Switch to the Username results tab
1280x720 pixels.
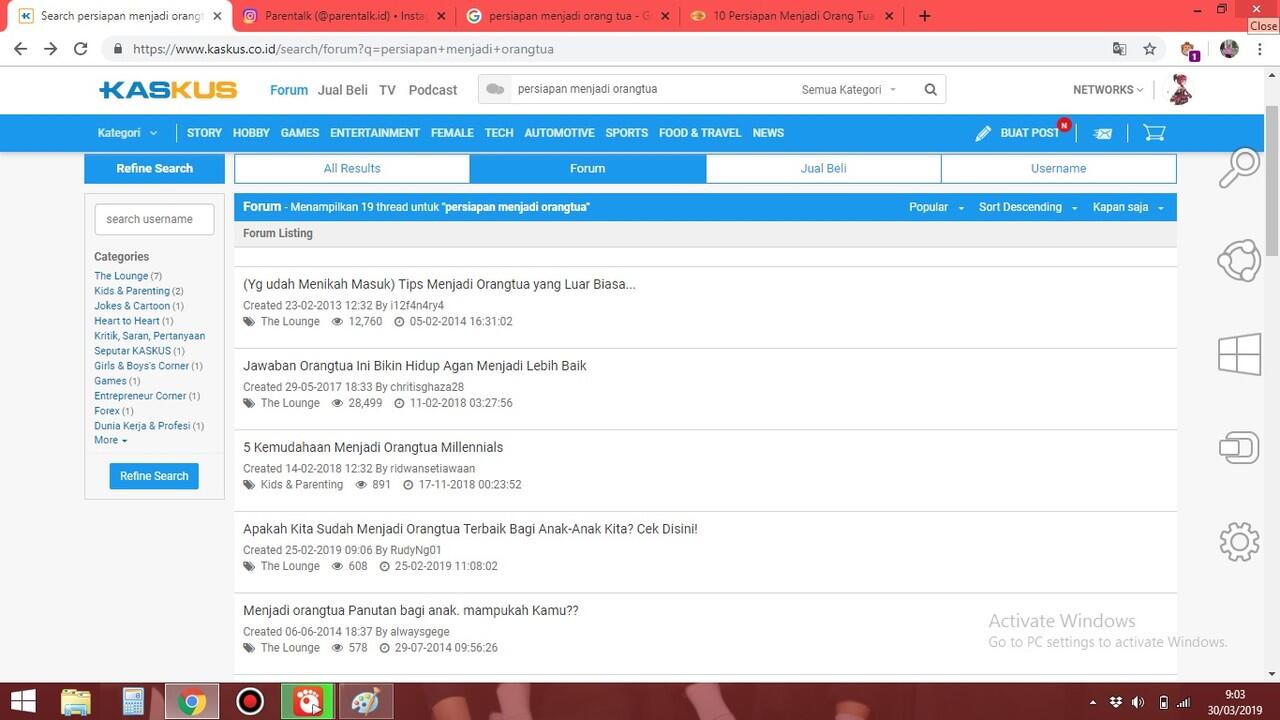tap(1058, 169)
